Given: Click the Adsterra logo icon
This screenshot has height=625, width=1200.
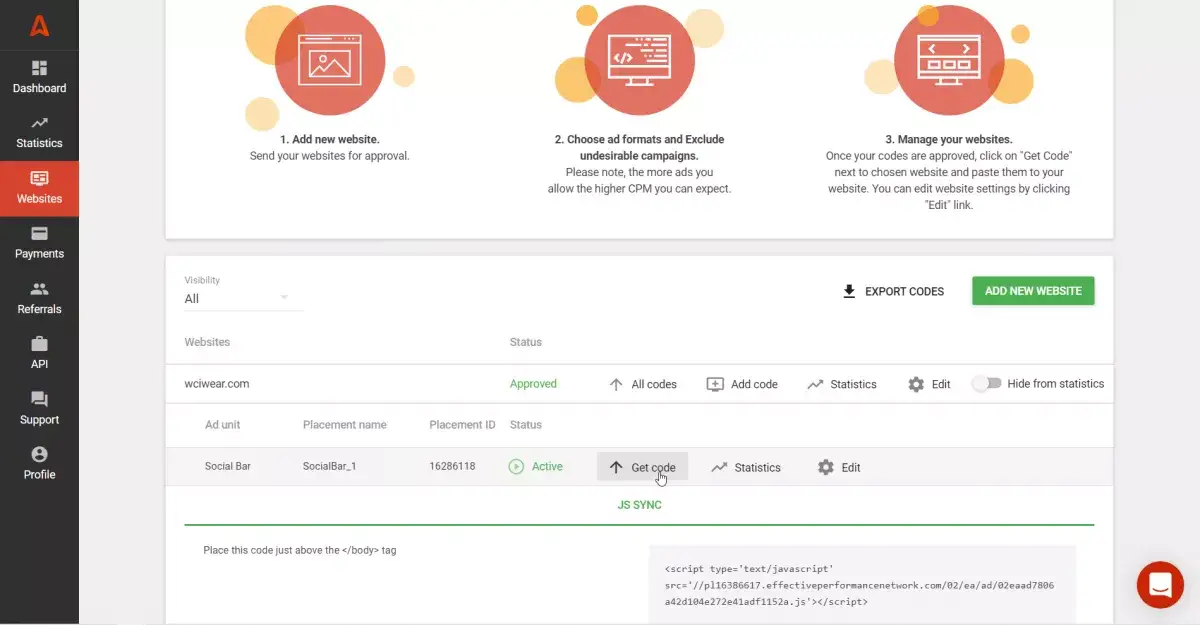Looking at the screenshot, I should coord(39,26).
